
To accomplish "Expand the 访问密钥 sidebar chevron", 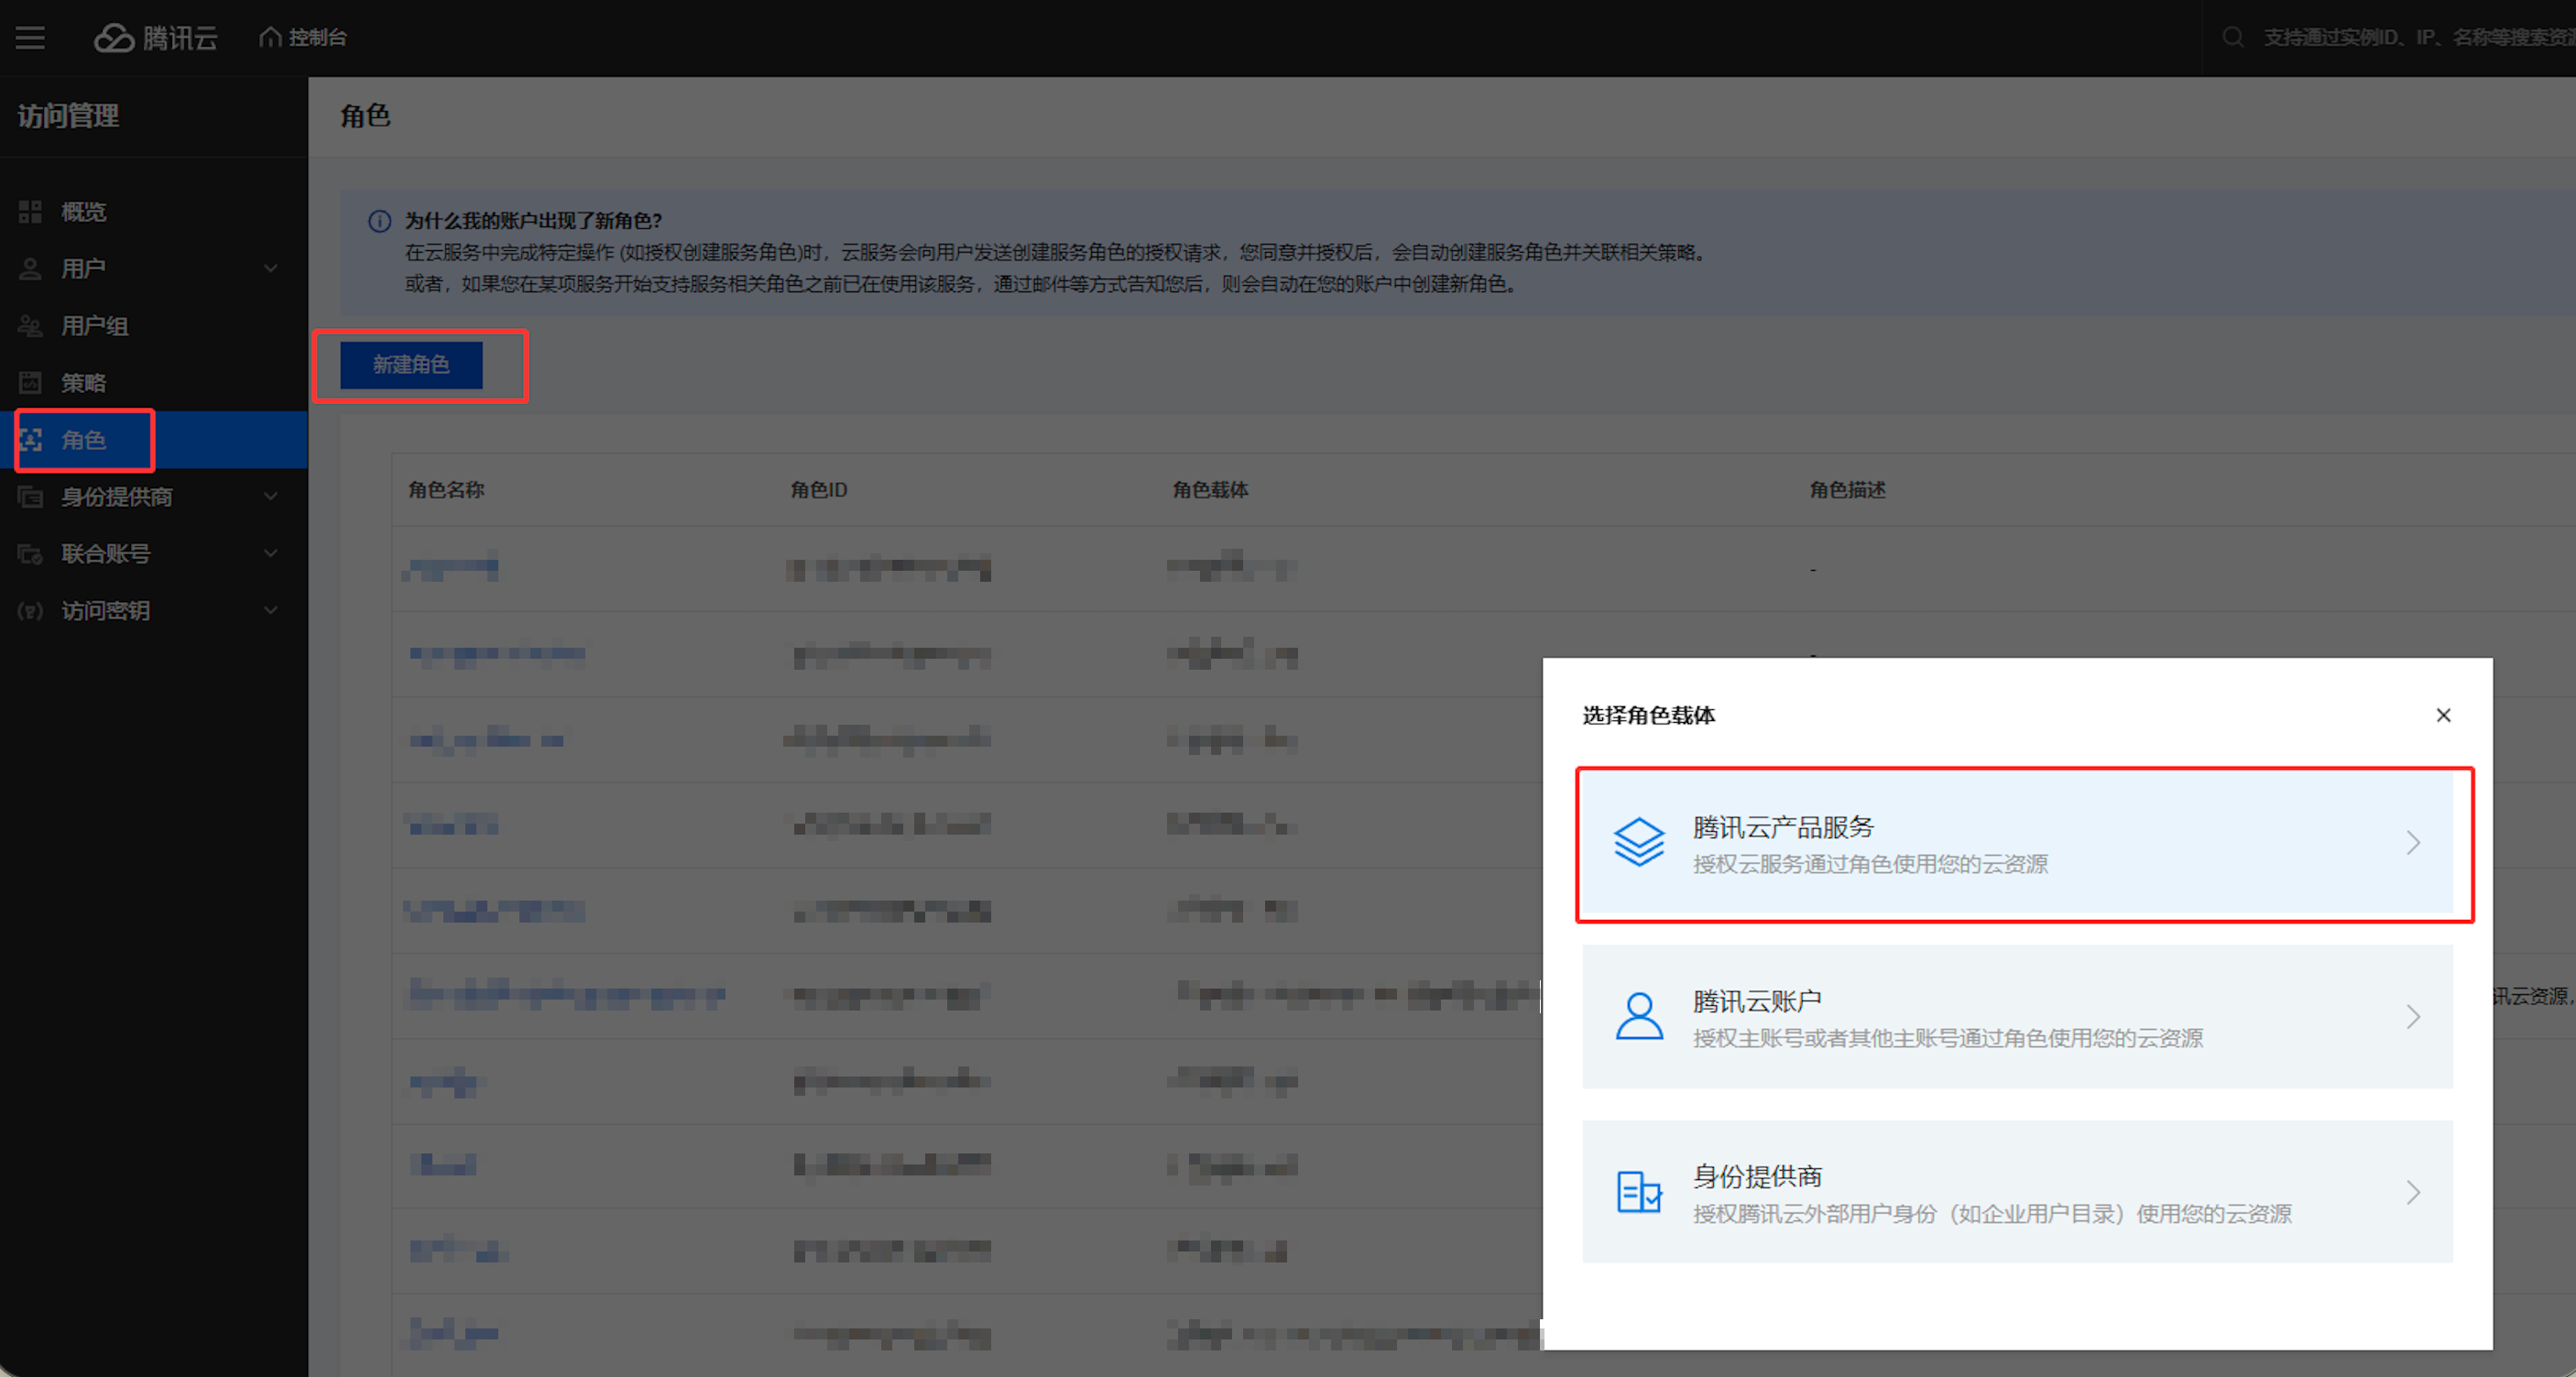I will 271,611.
